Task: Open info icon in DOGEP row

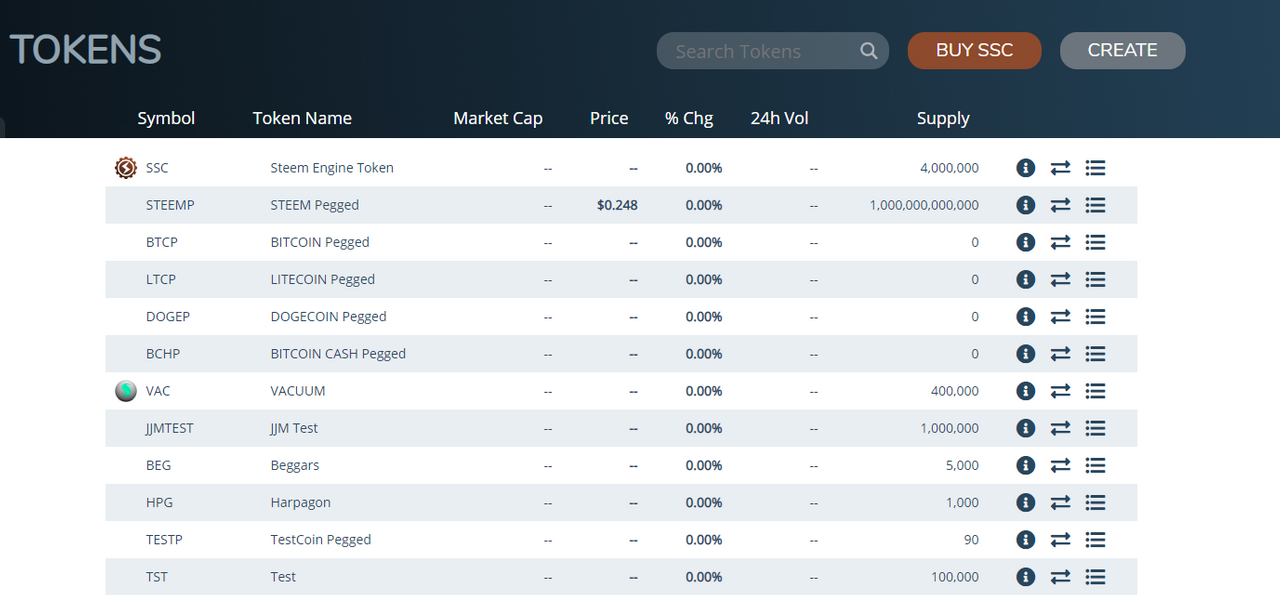Action: pos(1025,316)
